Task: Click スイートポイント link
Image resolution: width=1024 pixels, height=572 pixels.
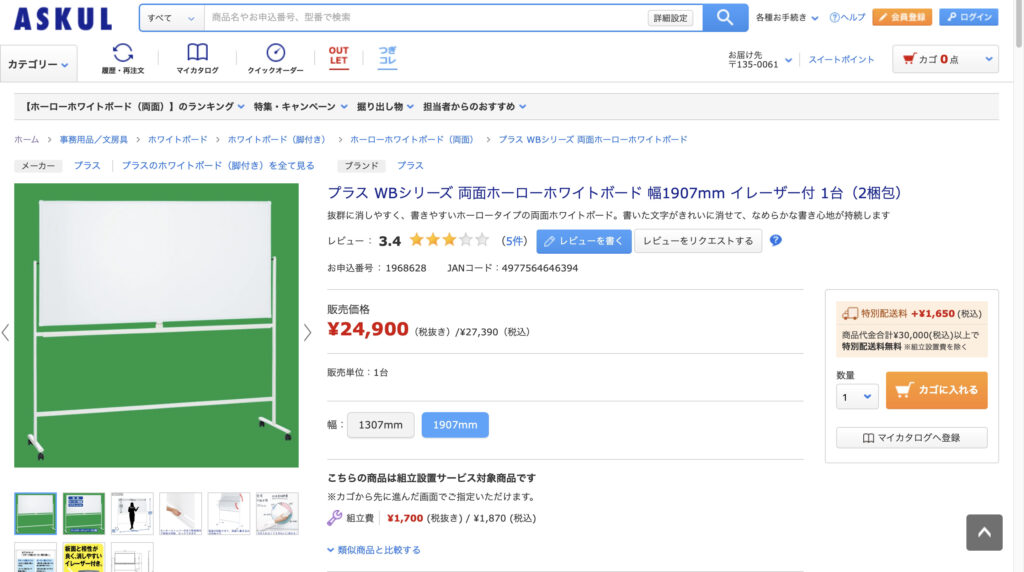Action: 841,59
